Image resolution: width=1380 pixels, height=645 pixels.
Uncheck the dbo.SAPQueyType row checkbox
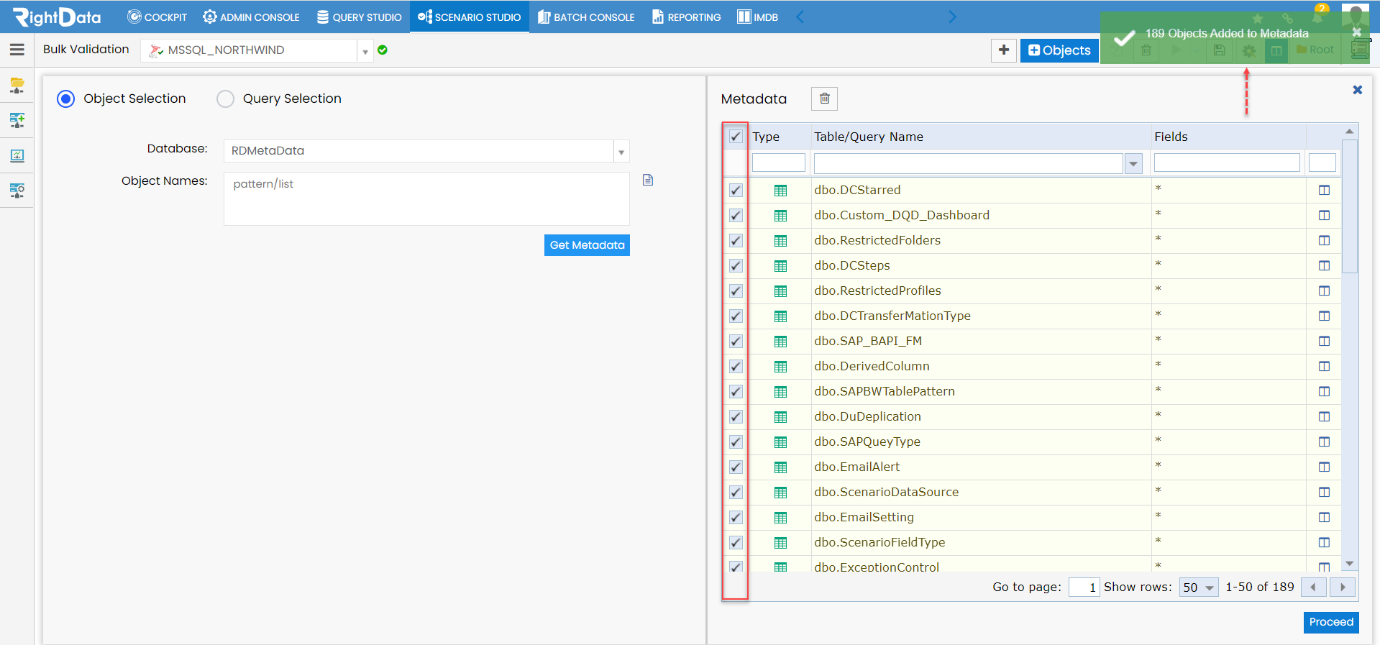click(736, 442)
